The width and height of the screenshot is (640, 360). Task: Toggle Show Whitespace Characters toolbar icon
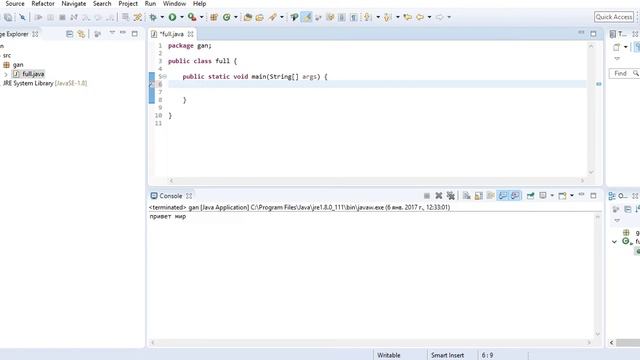354,17
